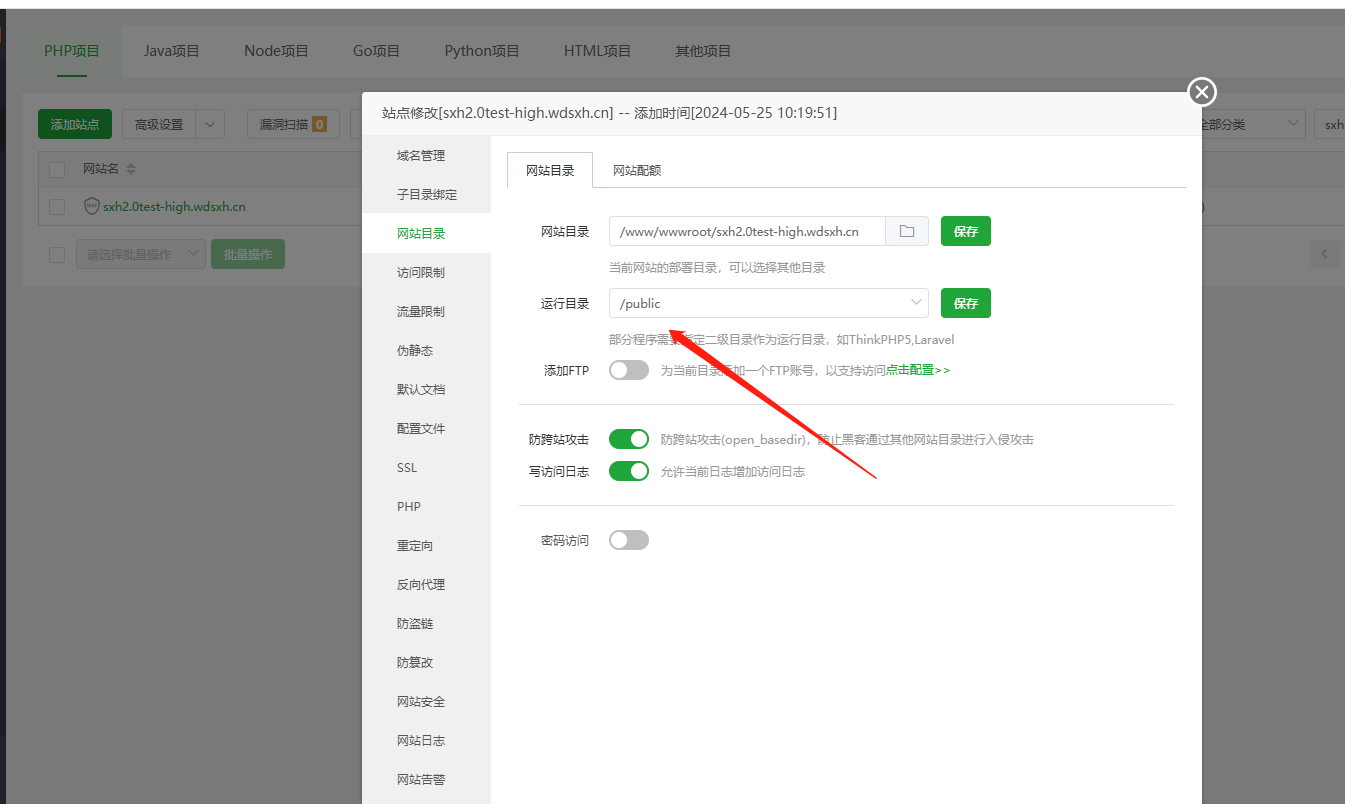This screenshot has width=1345, height=804.
Task: Open 访问限制 in dialog sidebar
Action: tap(427, 272)
